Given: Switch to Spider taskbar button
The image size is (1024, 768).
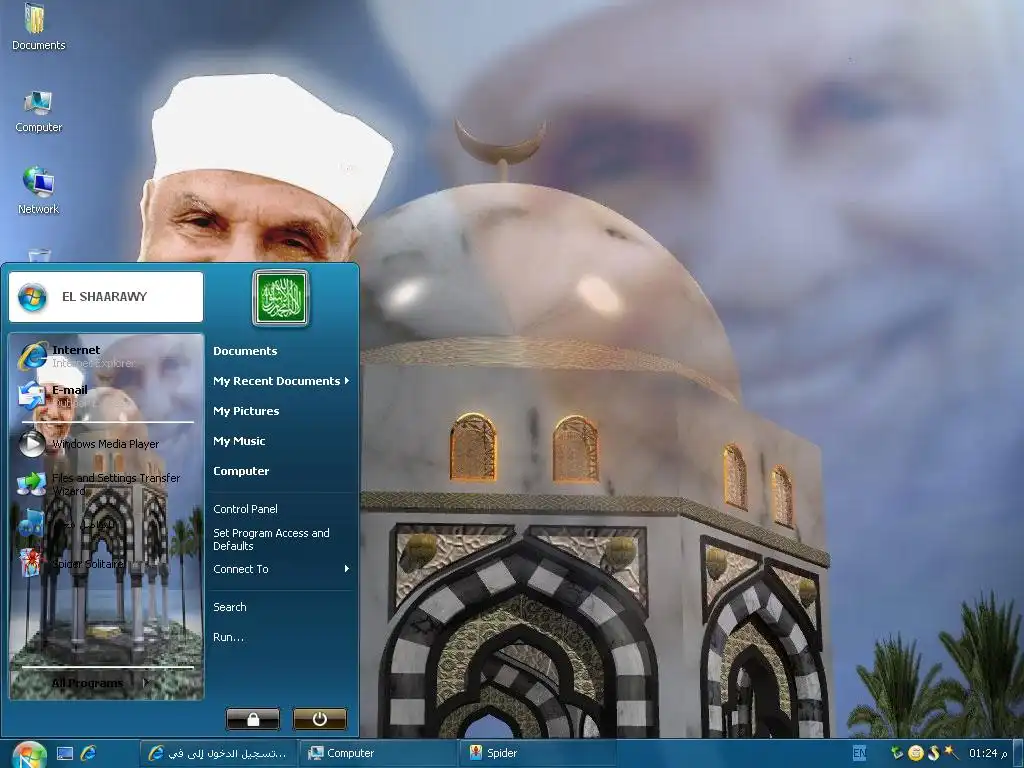Looking at the screenshot, I should (x=537, y=753).
